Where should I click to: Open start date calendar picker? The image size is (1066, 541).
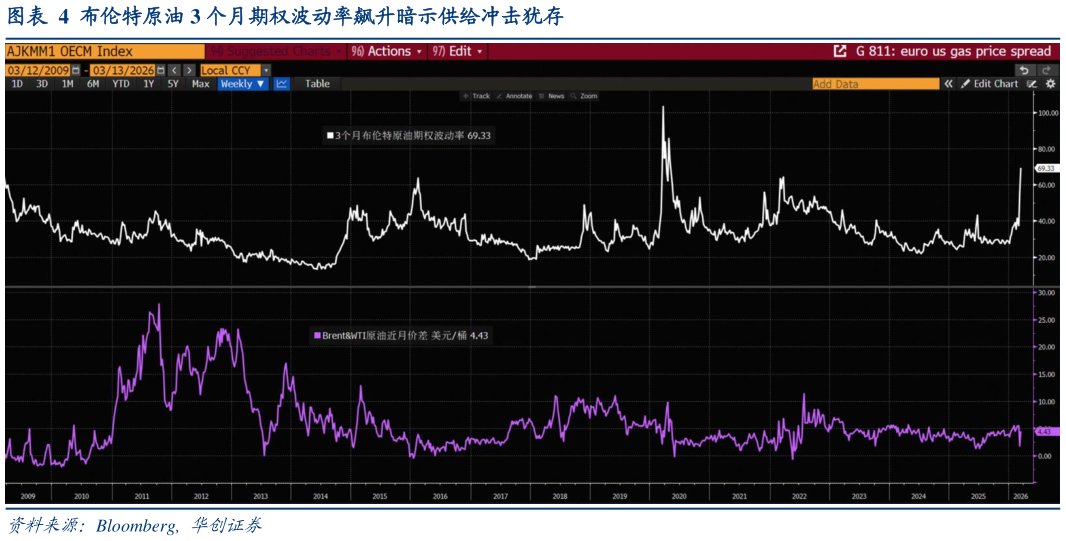[x=77, y=70]
